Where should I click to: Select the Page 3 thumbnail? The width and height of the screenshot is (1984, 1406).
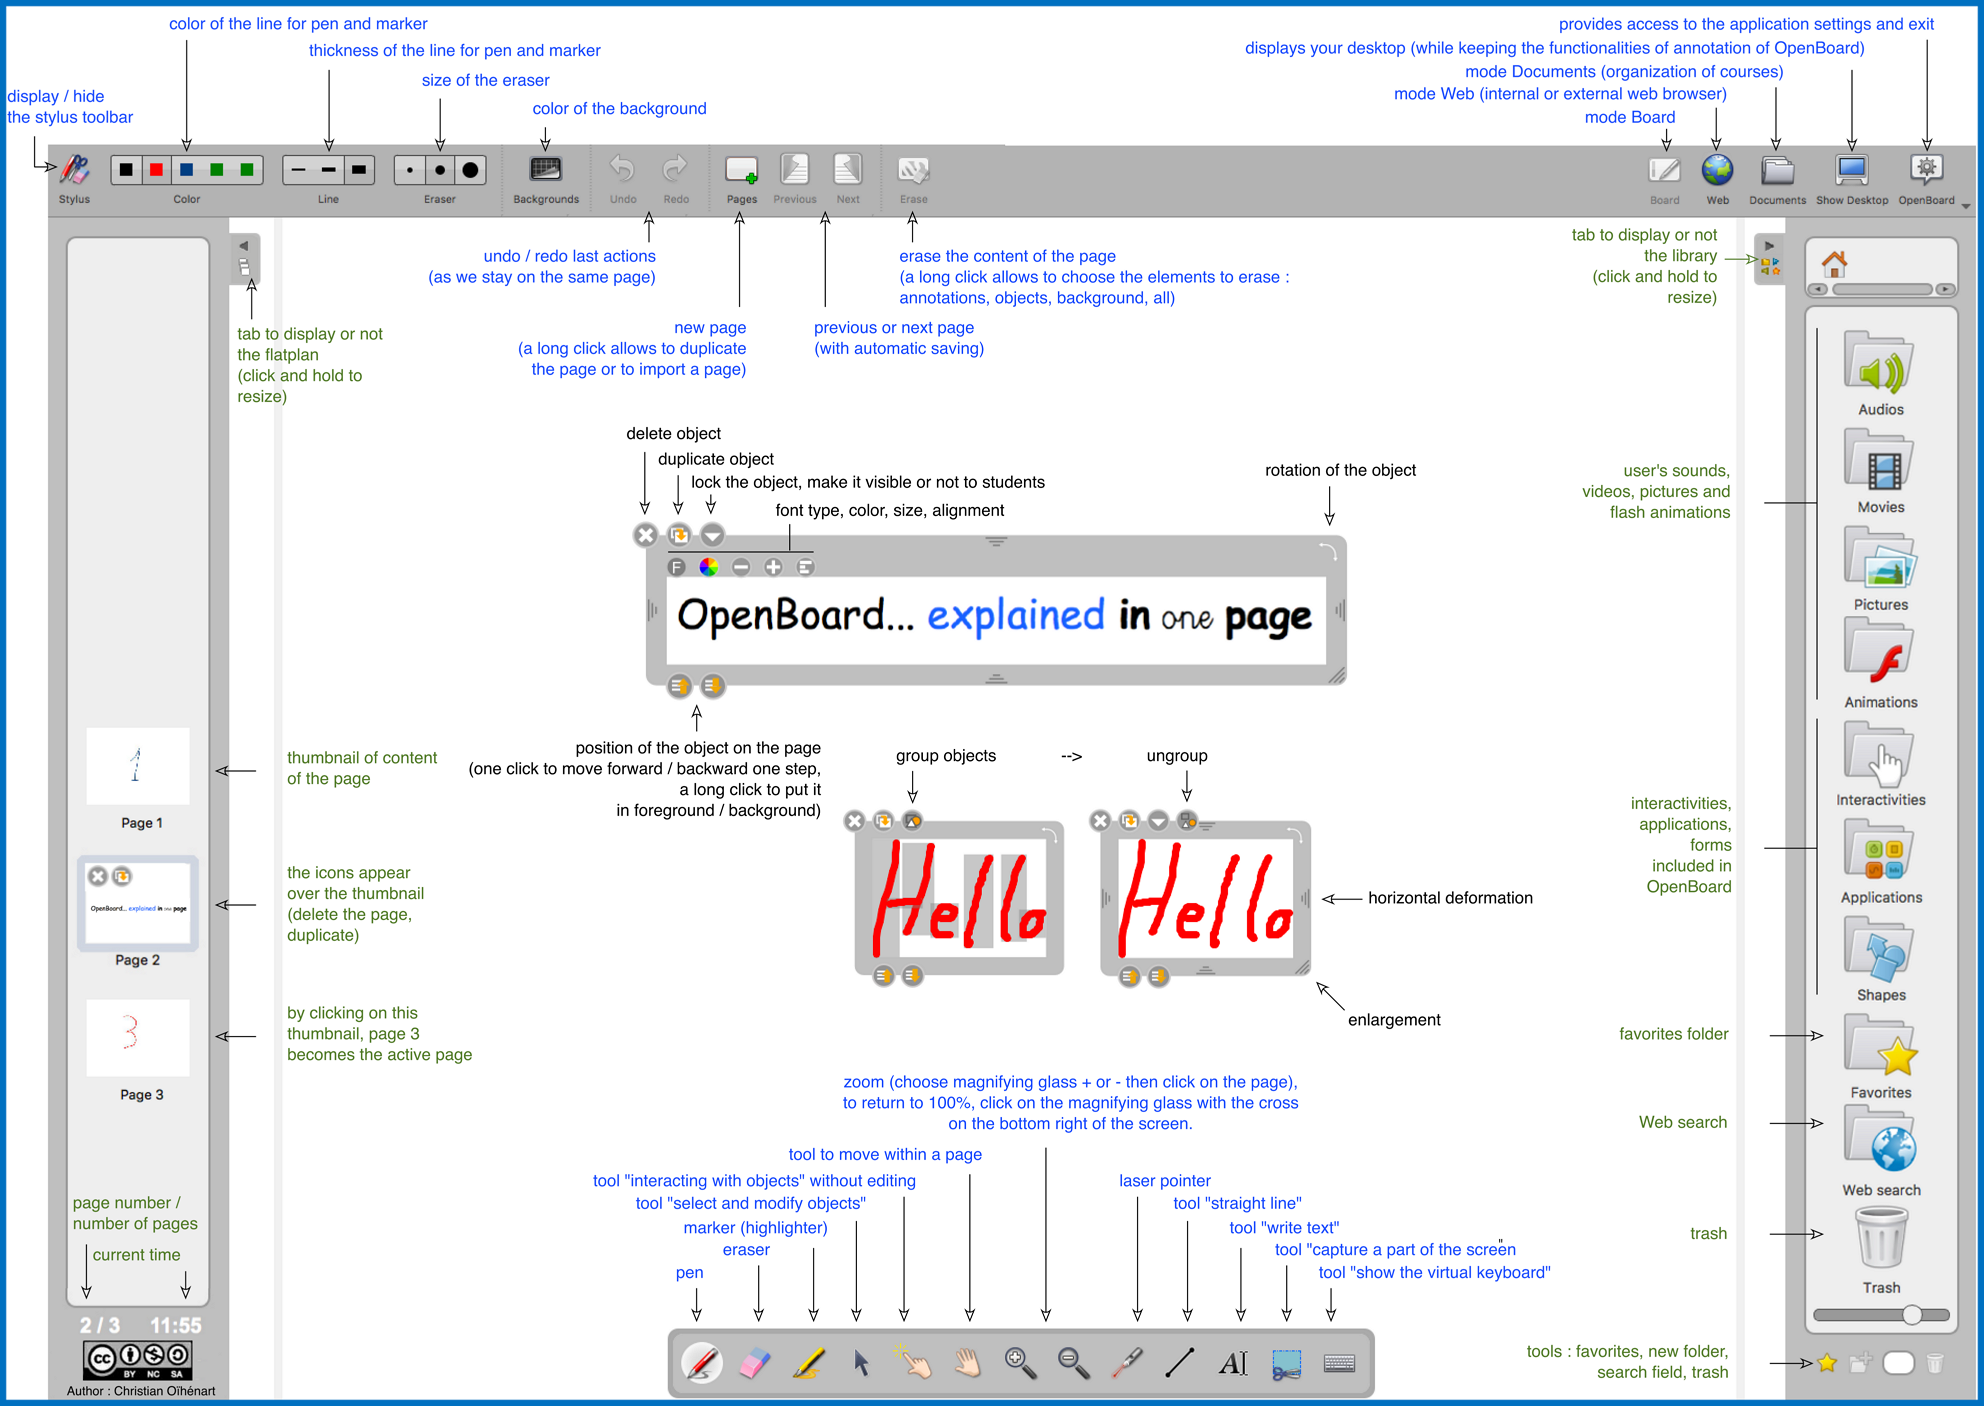(x=137, y=1038)
